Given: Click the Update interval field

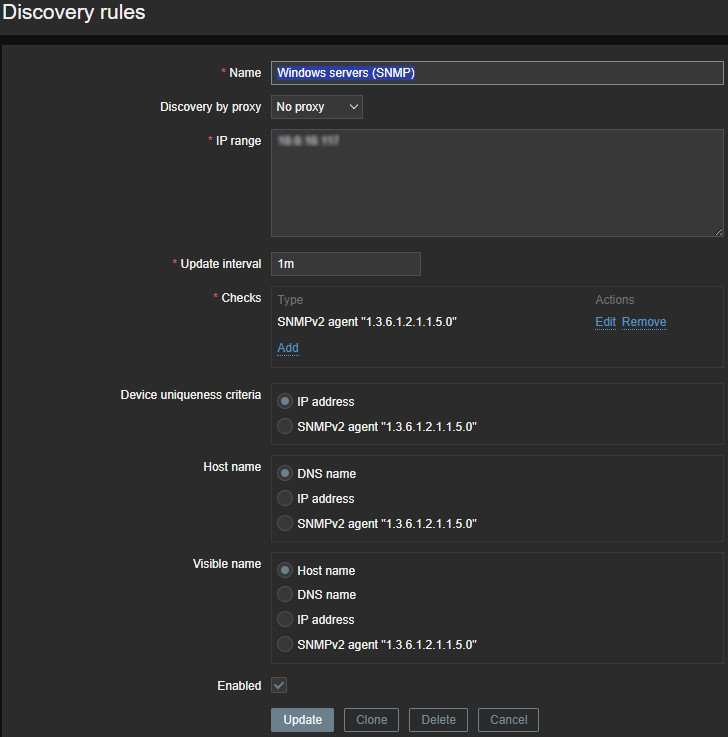Looking at the screenshot, I should [x=345, y=264].
